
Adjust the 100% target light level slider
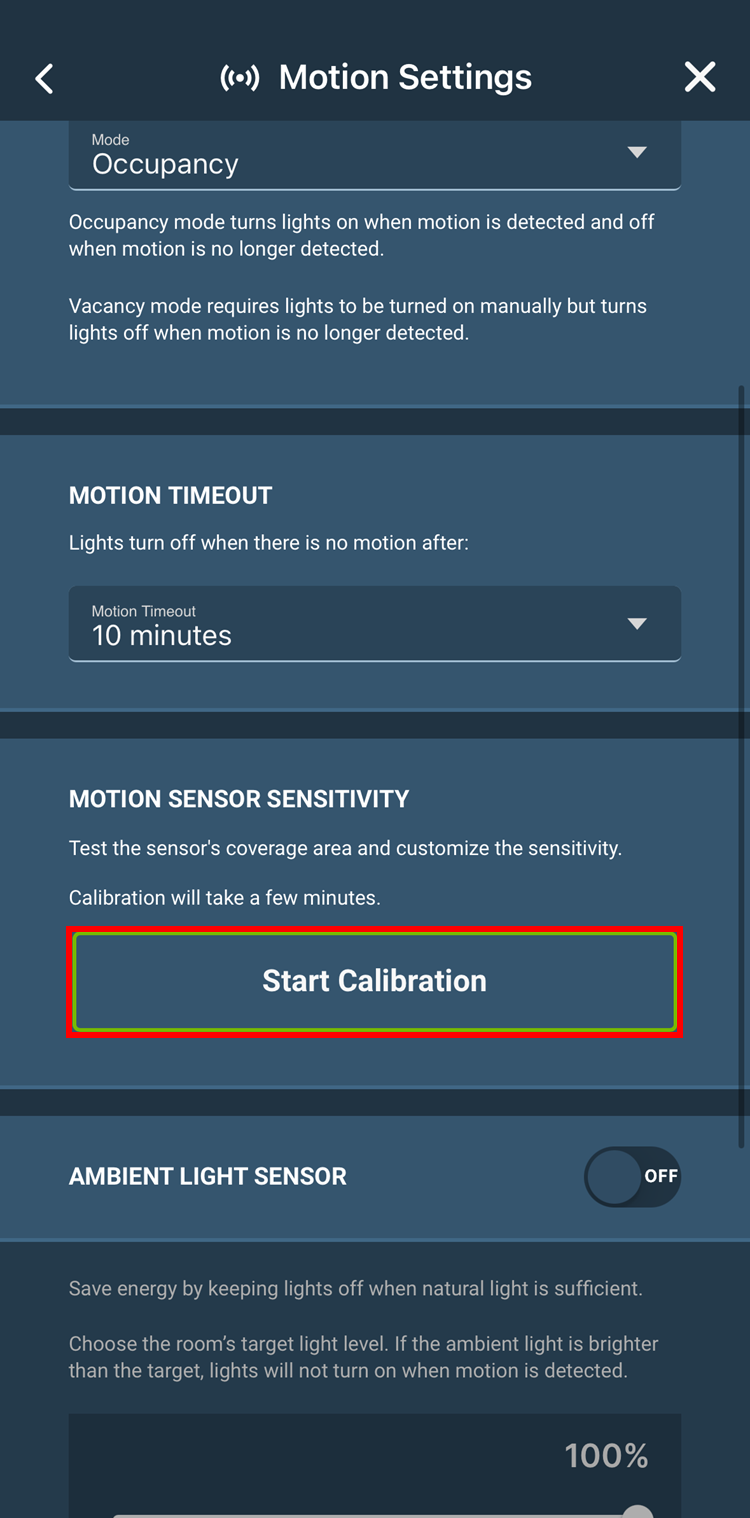(636, 1511)
